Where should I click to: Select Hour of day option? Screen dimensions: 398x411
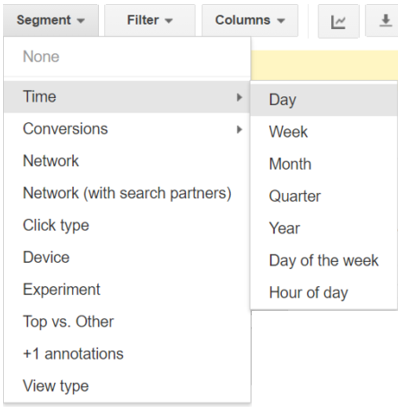(324, 293)
